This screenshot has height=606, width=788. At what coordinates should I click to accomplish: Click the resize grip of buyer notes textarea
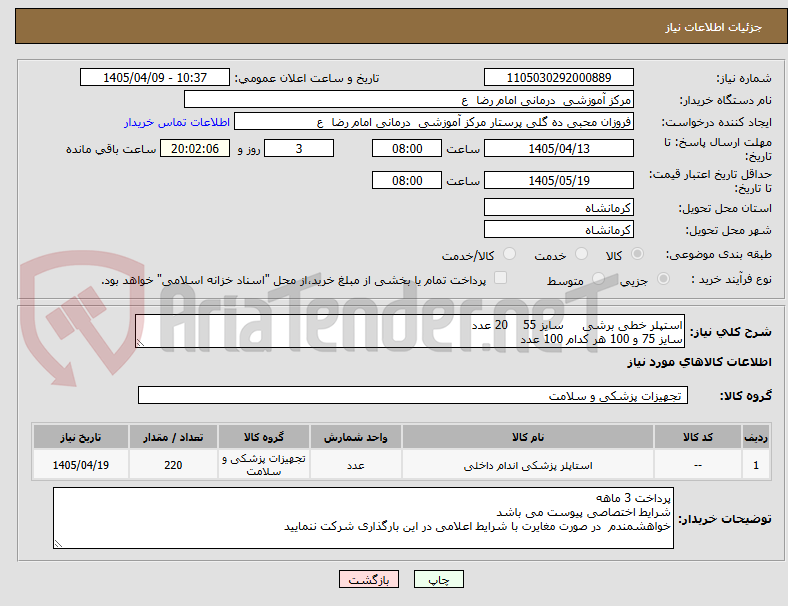(x=58, y=543)
